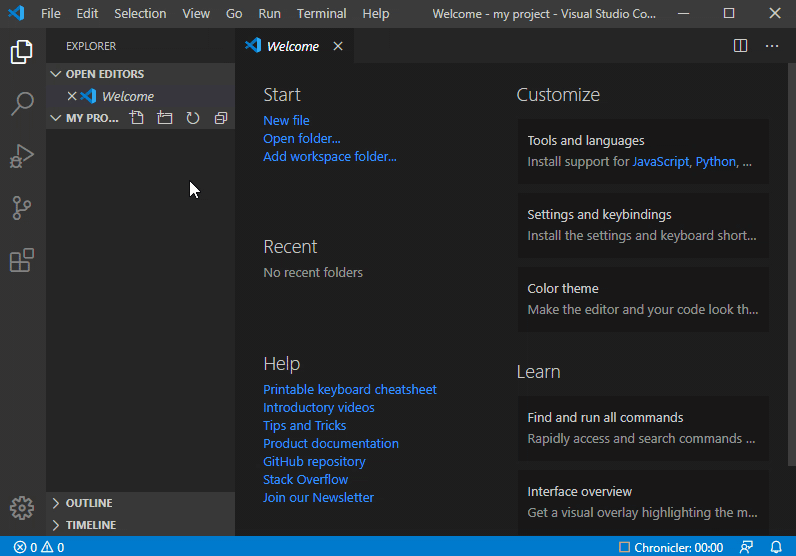Open the Go menu
This screenshot has height=556, width=796.
234,14
